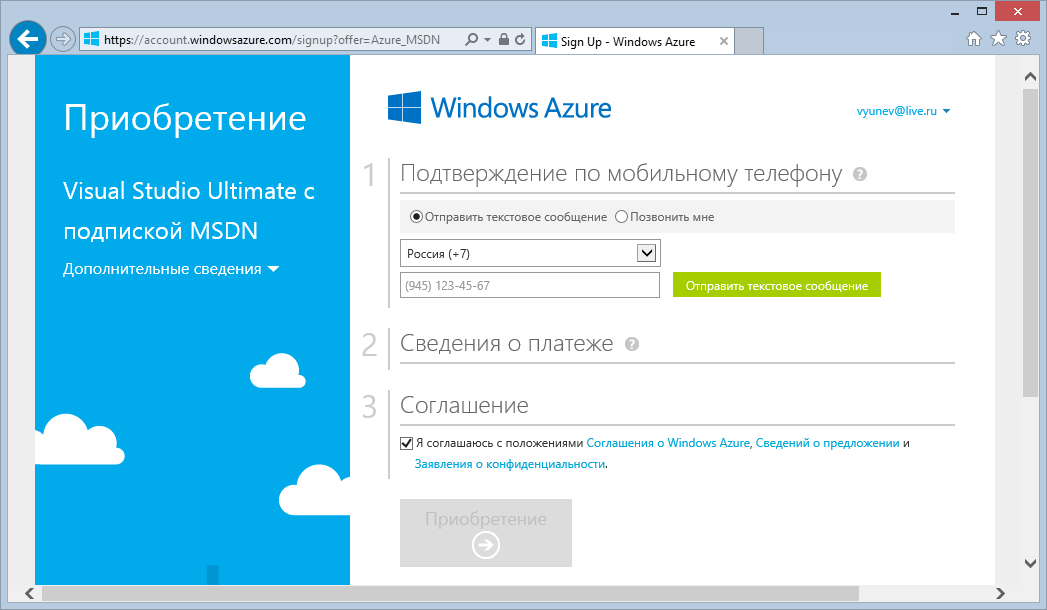1047x610 pixels.
Task: Click the Подтверждение по мобильному телефону heading
Action: (621, 174)
